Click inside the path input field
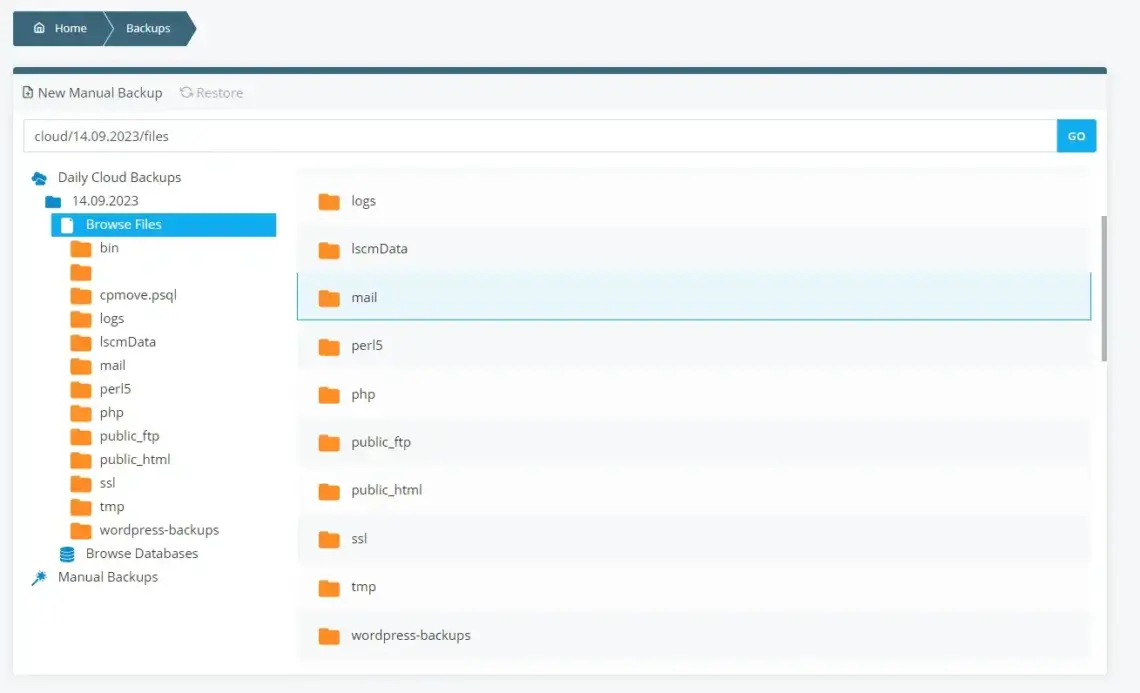 500,135
